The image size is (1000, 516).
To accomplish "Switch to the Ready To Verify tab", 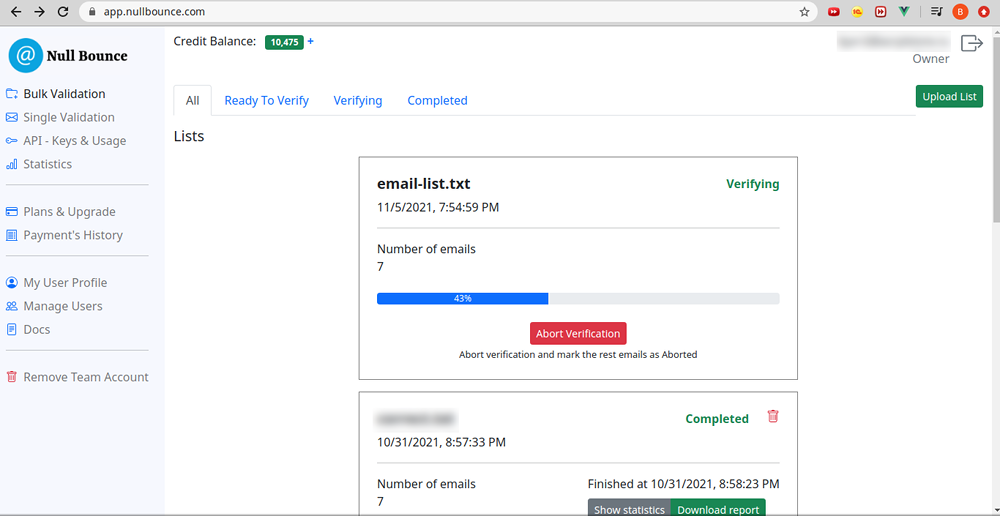I will point(267,101).
